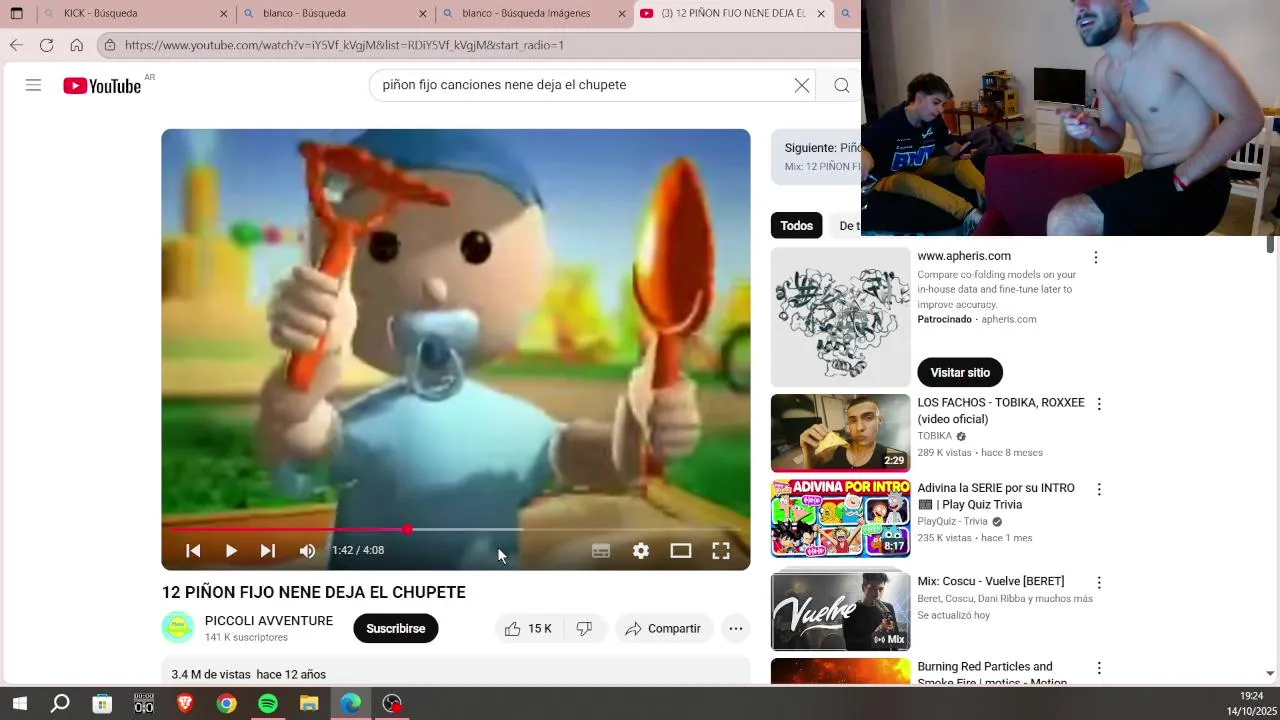Open options for LOS FACHOS video

1099,404
